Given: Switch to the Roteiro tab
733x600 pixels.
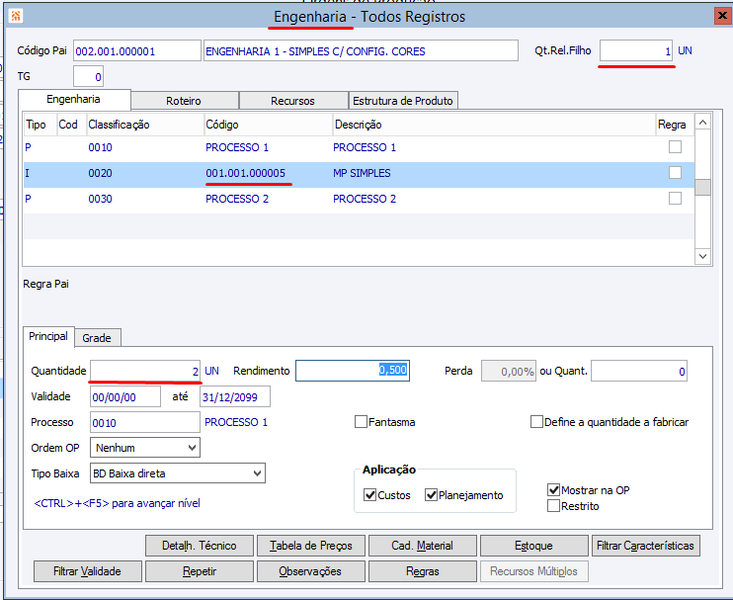Looking at the screenshot, I should point(184,101).
